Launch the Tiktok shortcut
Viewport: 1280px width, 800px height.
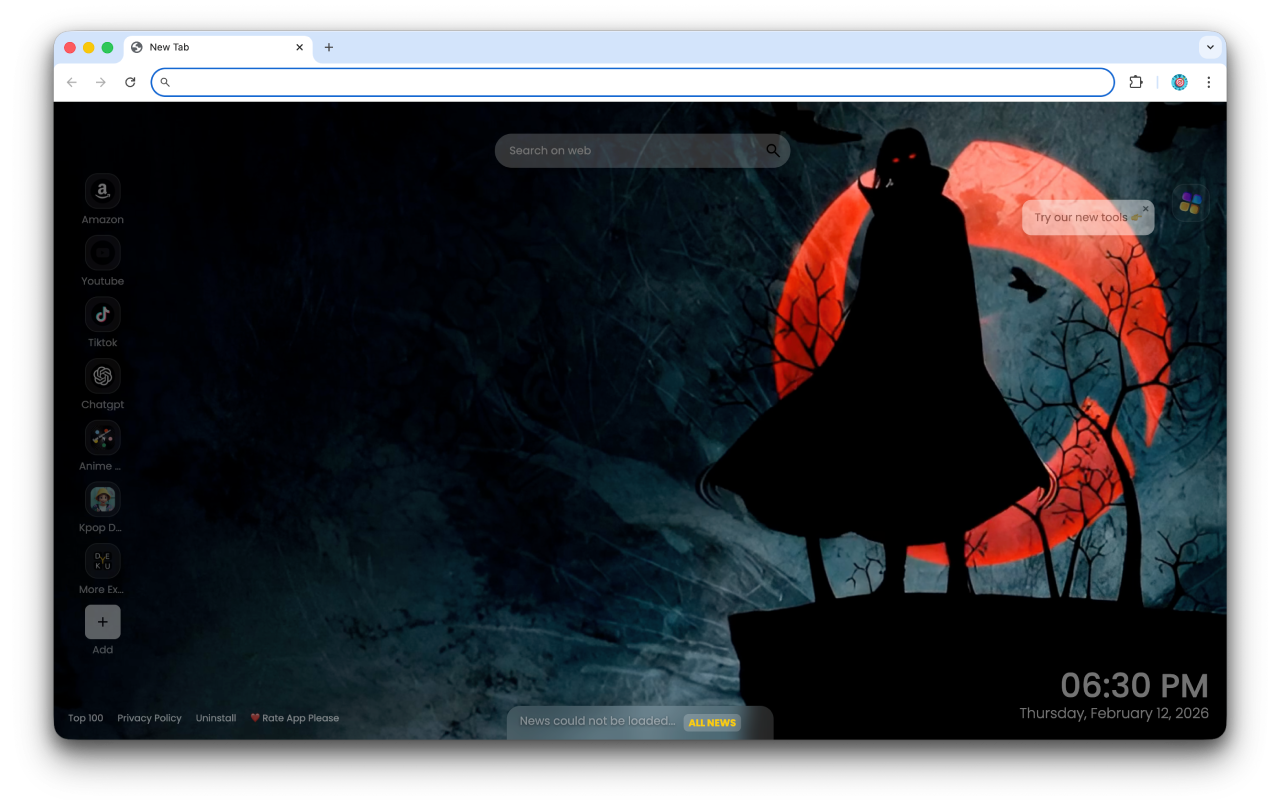point(102,314)
